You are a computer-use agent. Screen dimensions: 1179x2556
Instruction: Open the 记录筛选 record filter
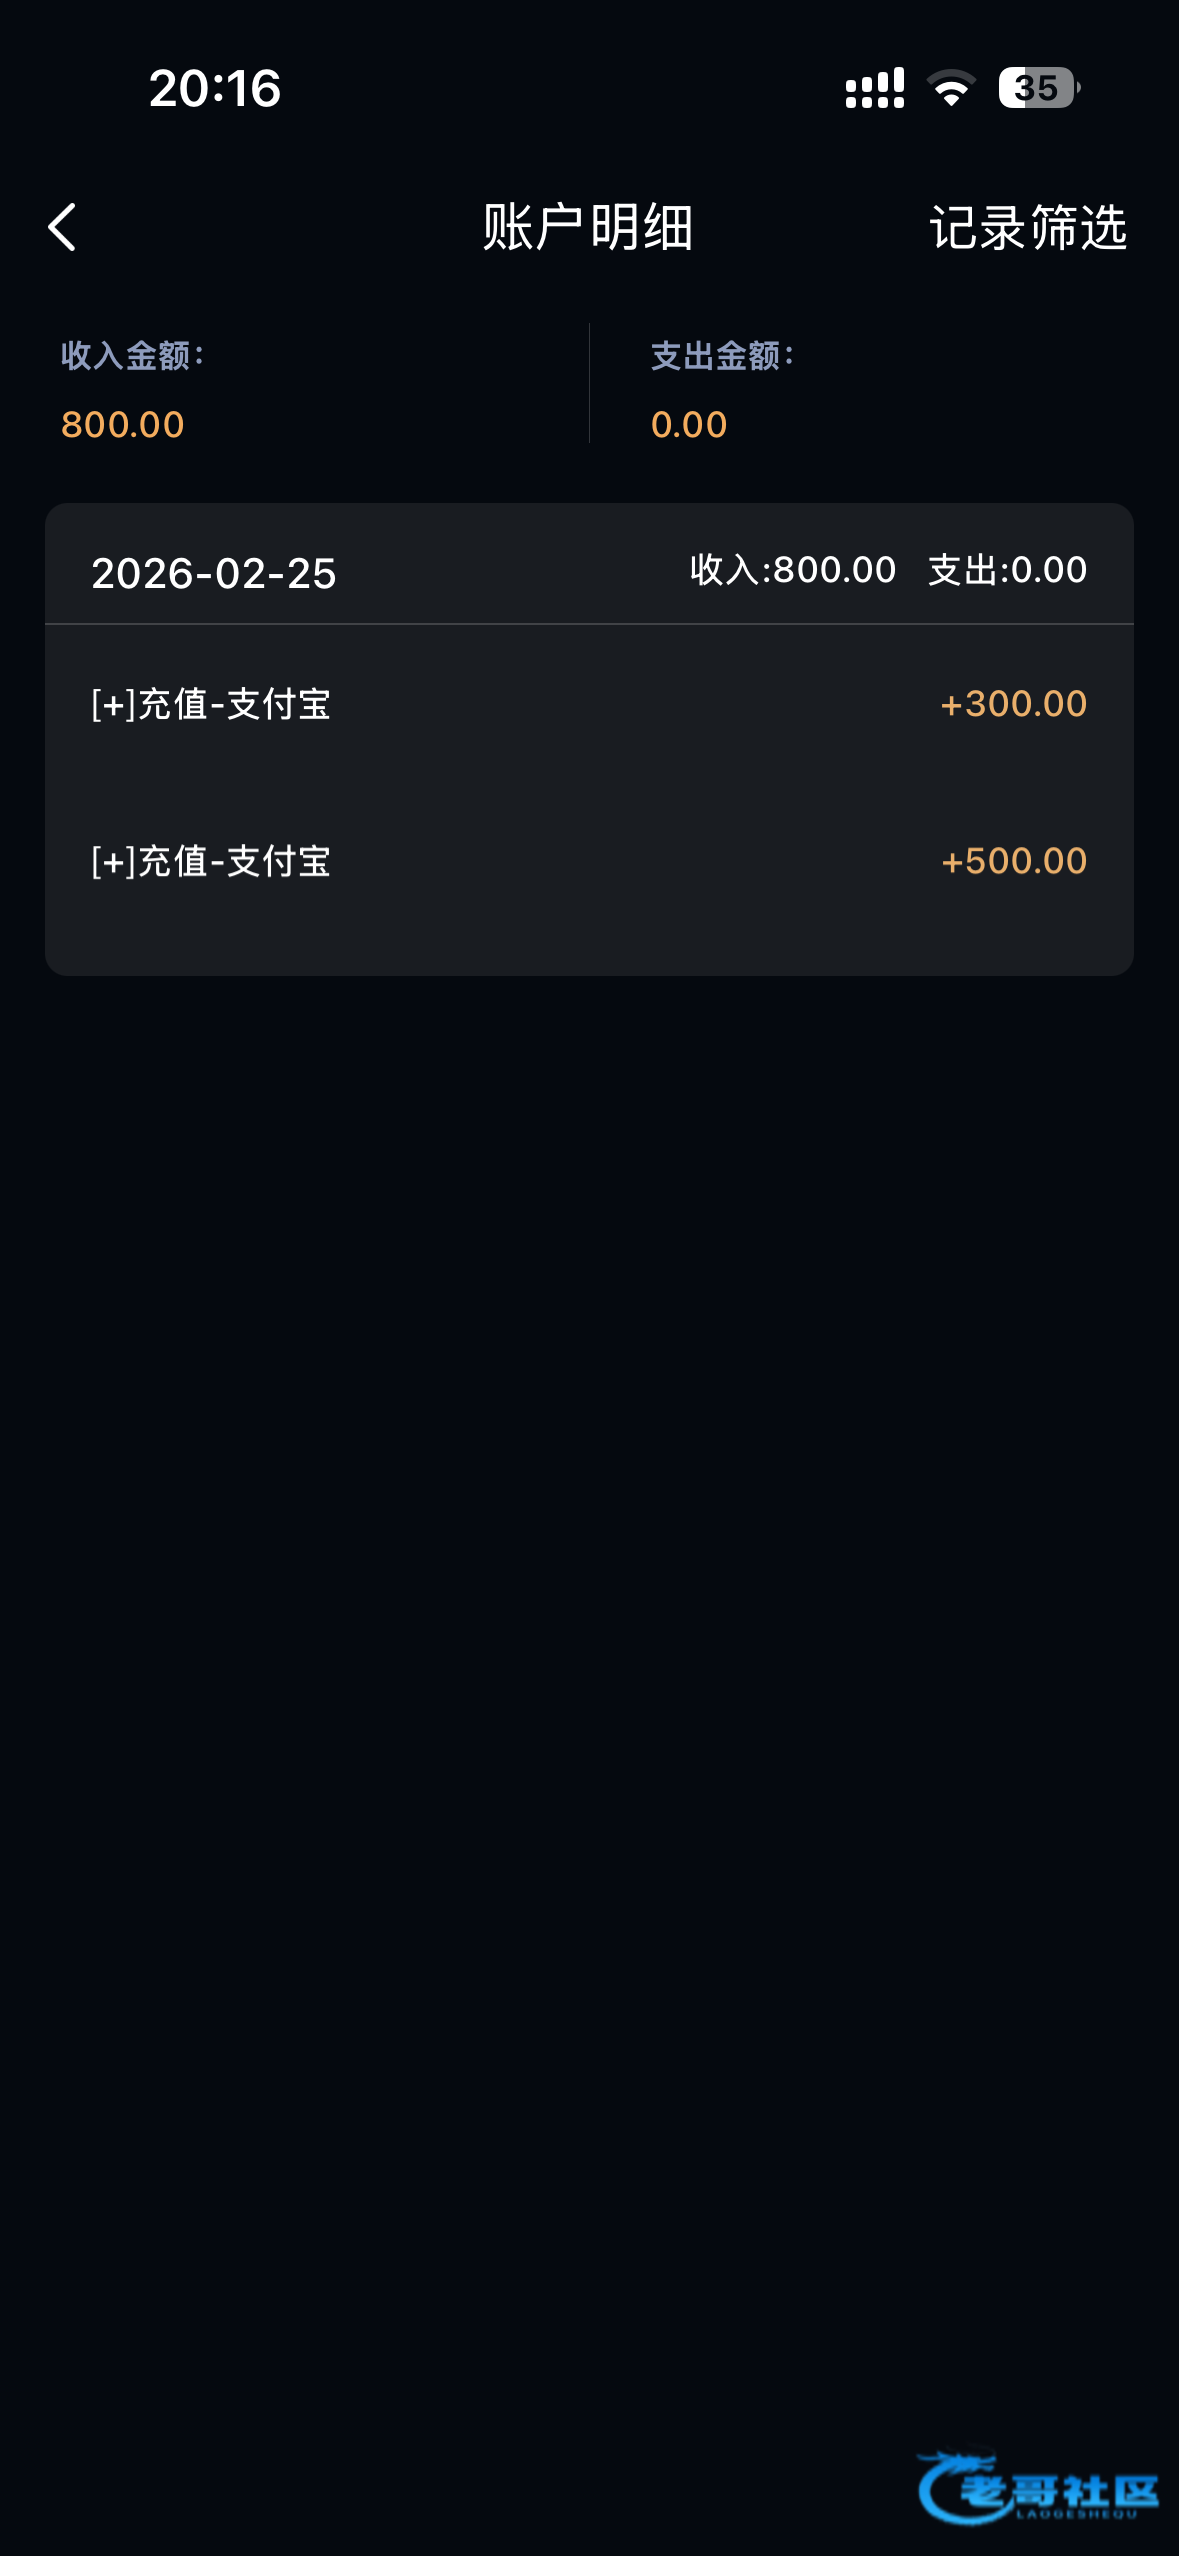(x=1028, y=228)
